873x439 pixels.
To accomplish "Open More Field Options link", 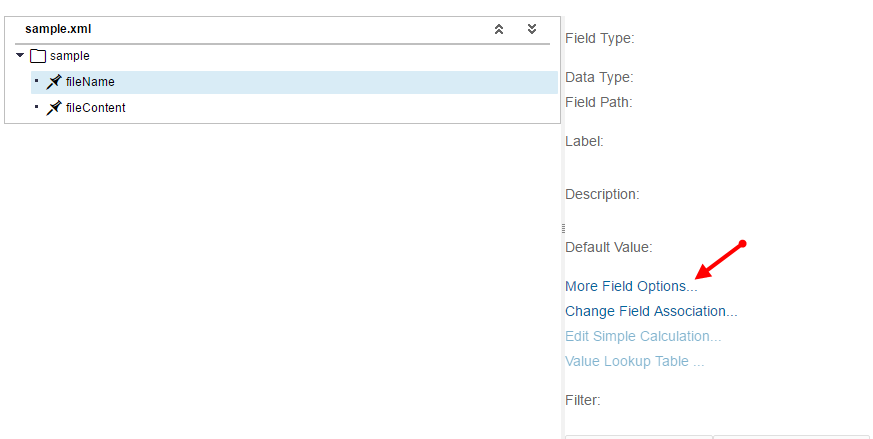I will pos(631,286).
